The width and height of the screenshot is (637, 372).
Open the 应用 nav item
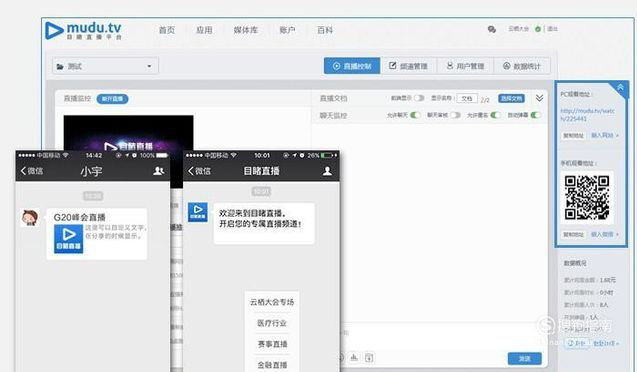(204, 30)
